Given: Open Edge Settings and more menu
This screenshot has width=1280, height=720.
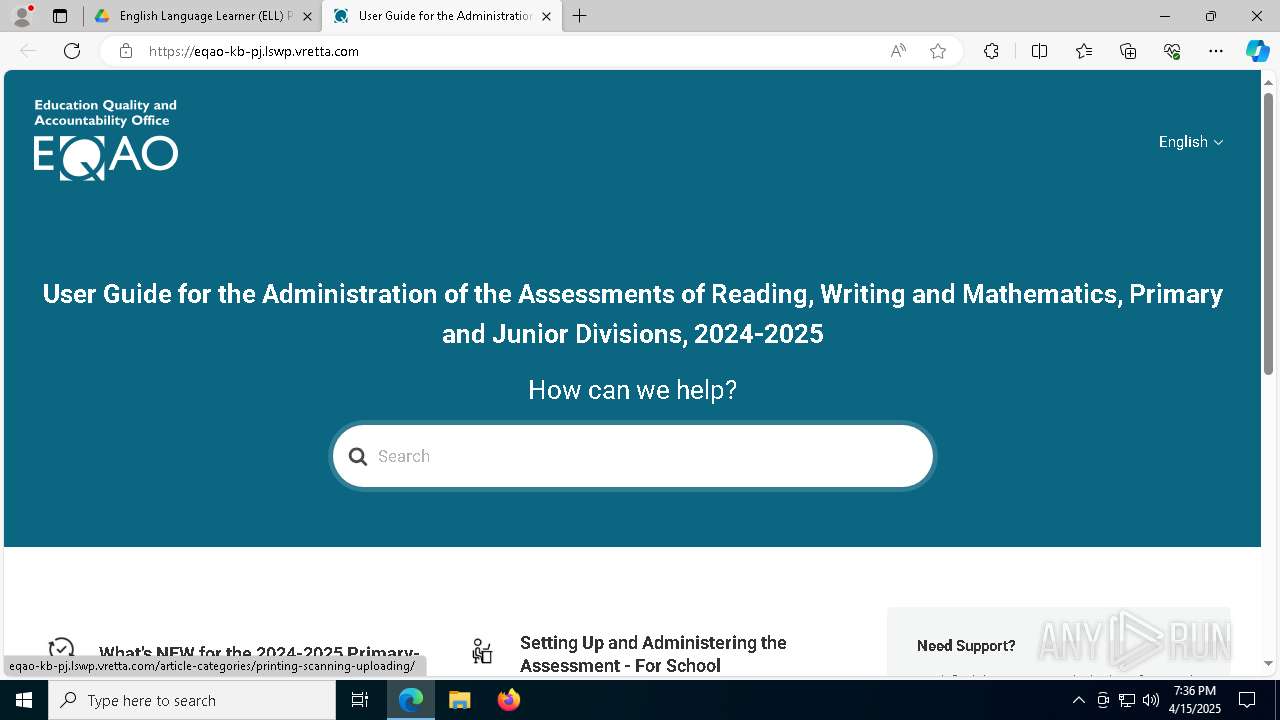Looking at the screenshot, I should coord(1216,51).
